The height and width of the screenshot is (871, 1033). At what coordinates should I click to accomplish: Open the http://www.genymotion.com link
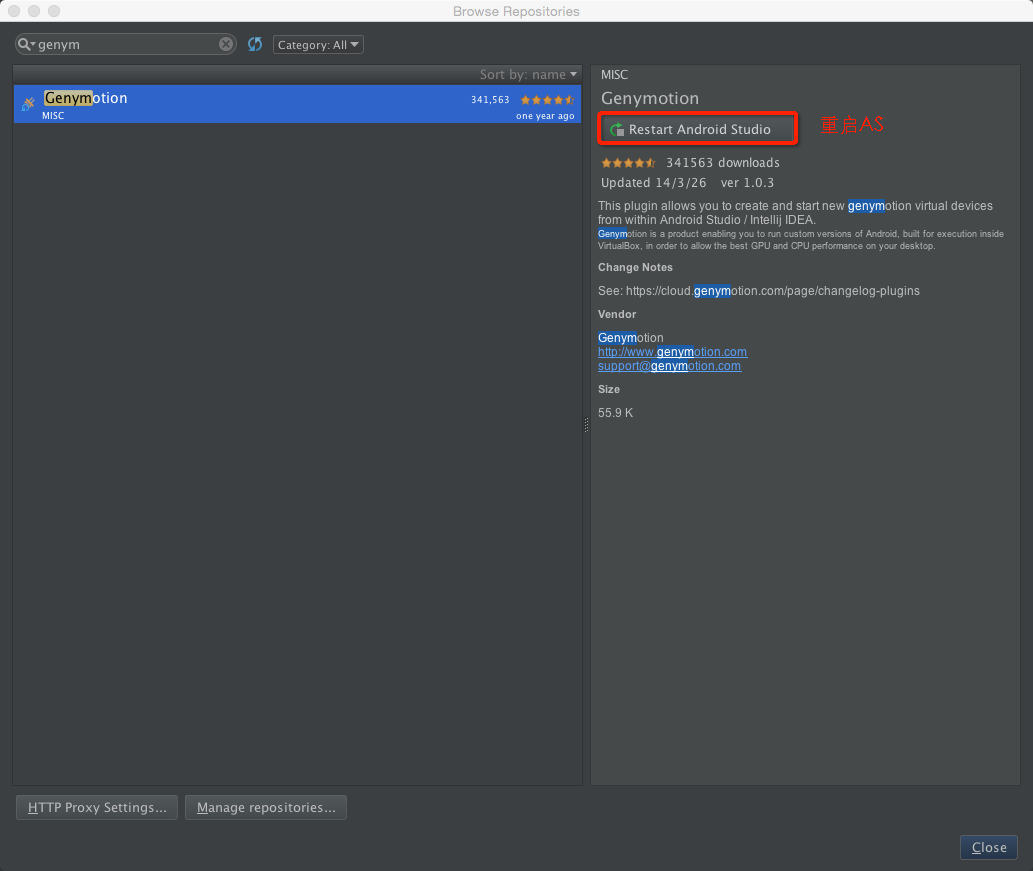click(673, 352)
